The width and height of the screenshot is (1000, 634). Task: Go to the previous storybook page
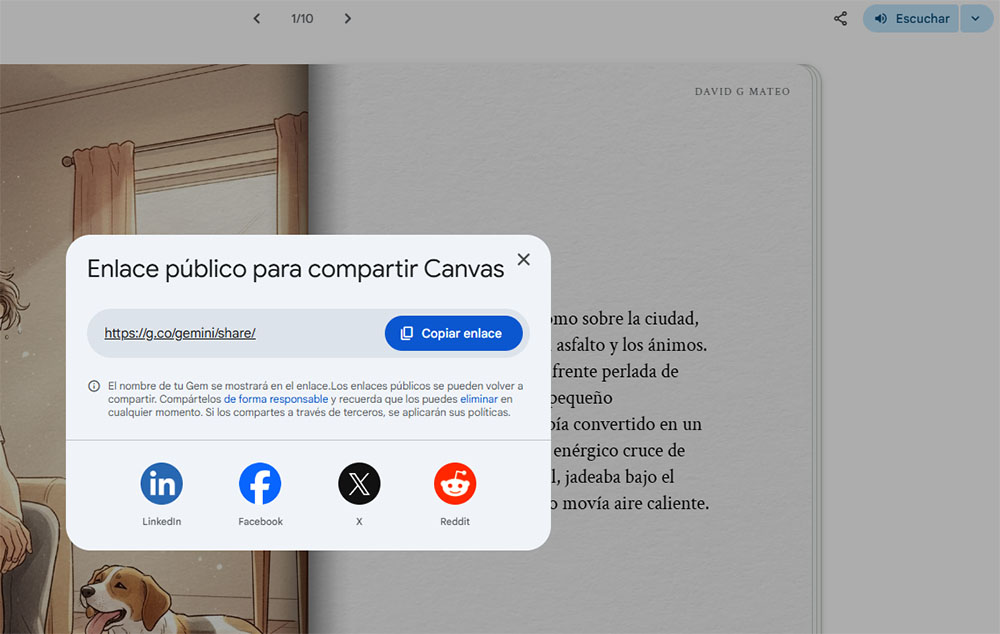256,18
